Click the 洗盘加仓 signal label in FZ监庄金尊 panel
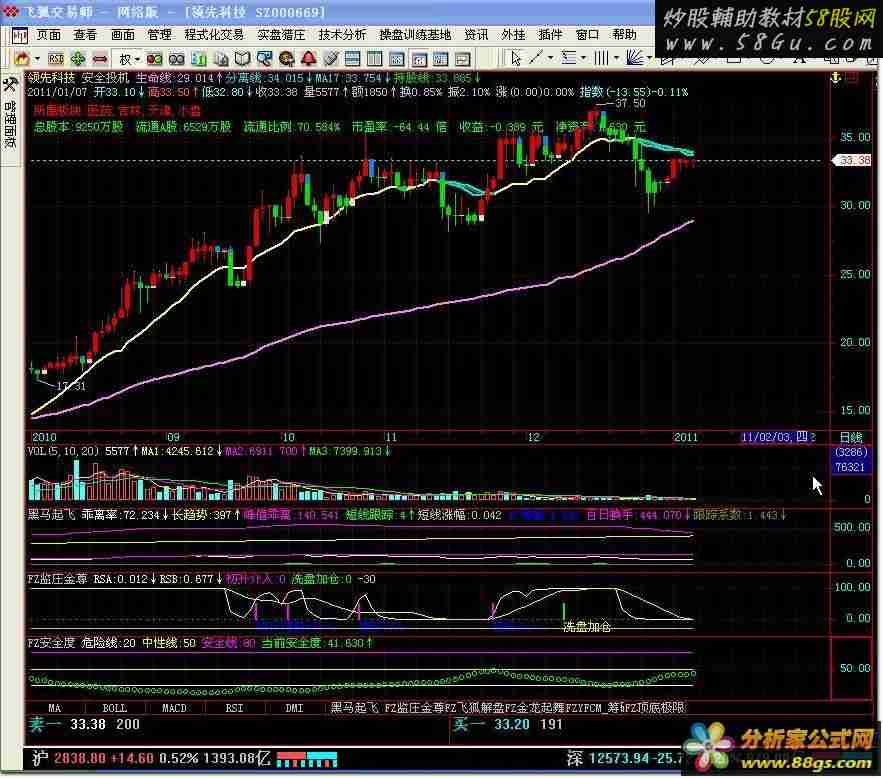Viewport: 883px width, 778px height. pyautogui.click(x=587, y=627)
